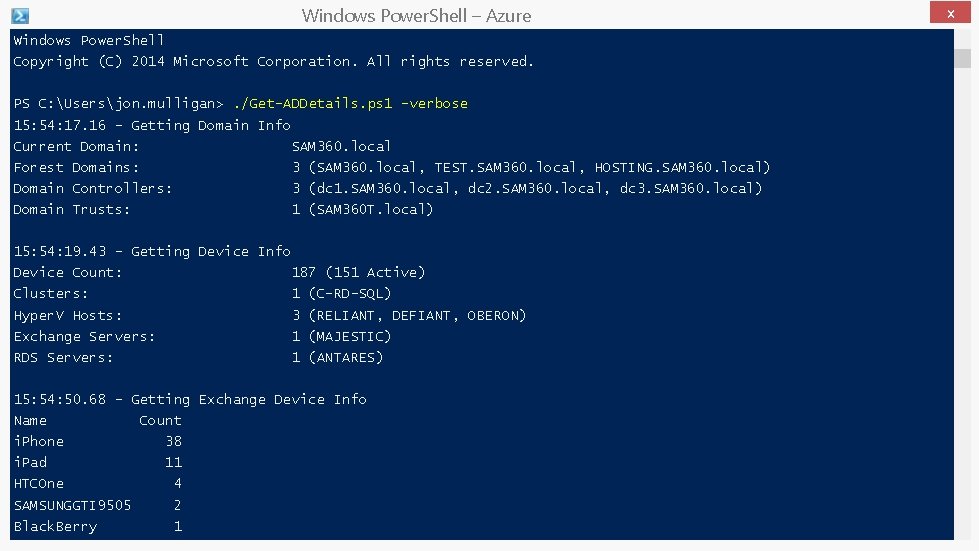Click the 15:54:50.68 timestamp text
The image size is (979, 551).
pos(60,399)
